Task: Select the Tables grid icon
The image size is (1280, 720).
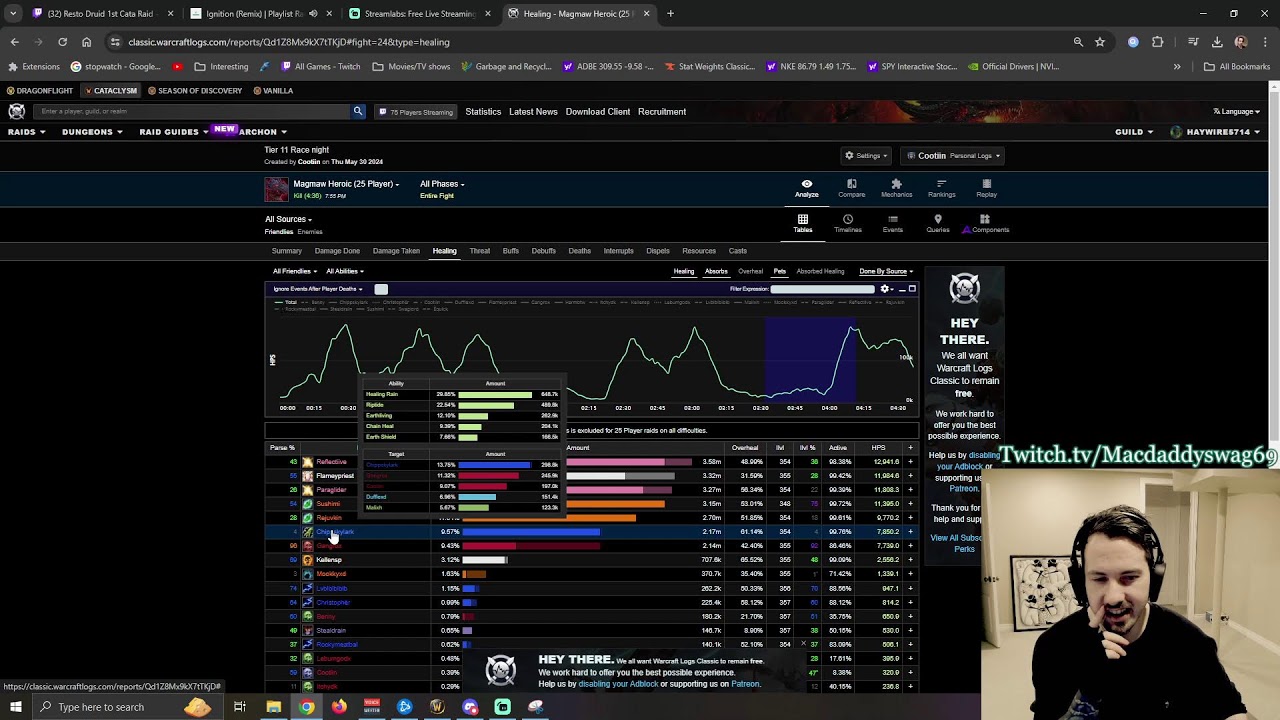Action: tap(802, 219)
